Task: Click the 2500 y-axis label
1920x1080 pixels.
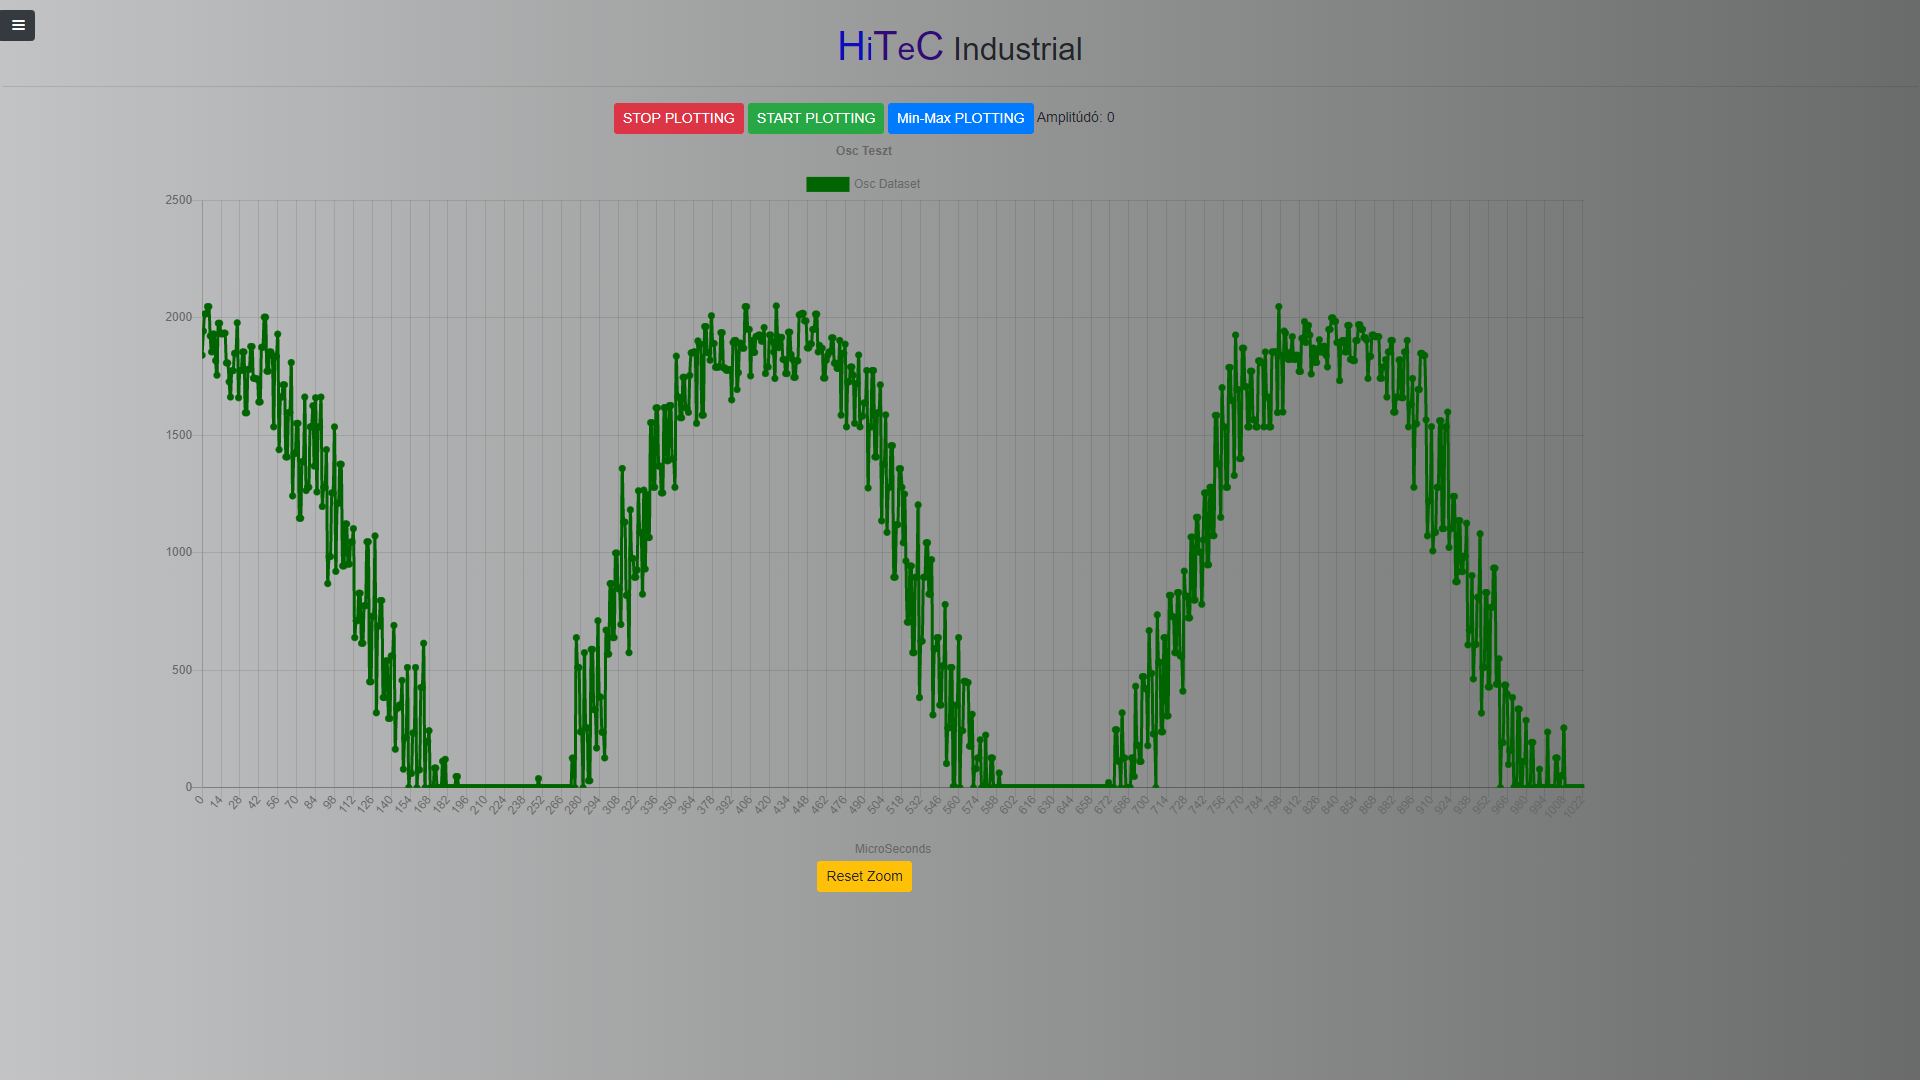Action: click(x=179, y=200)
